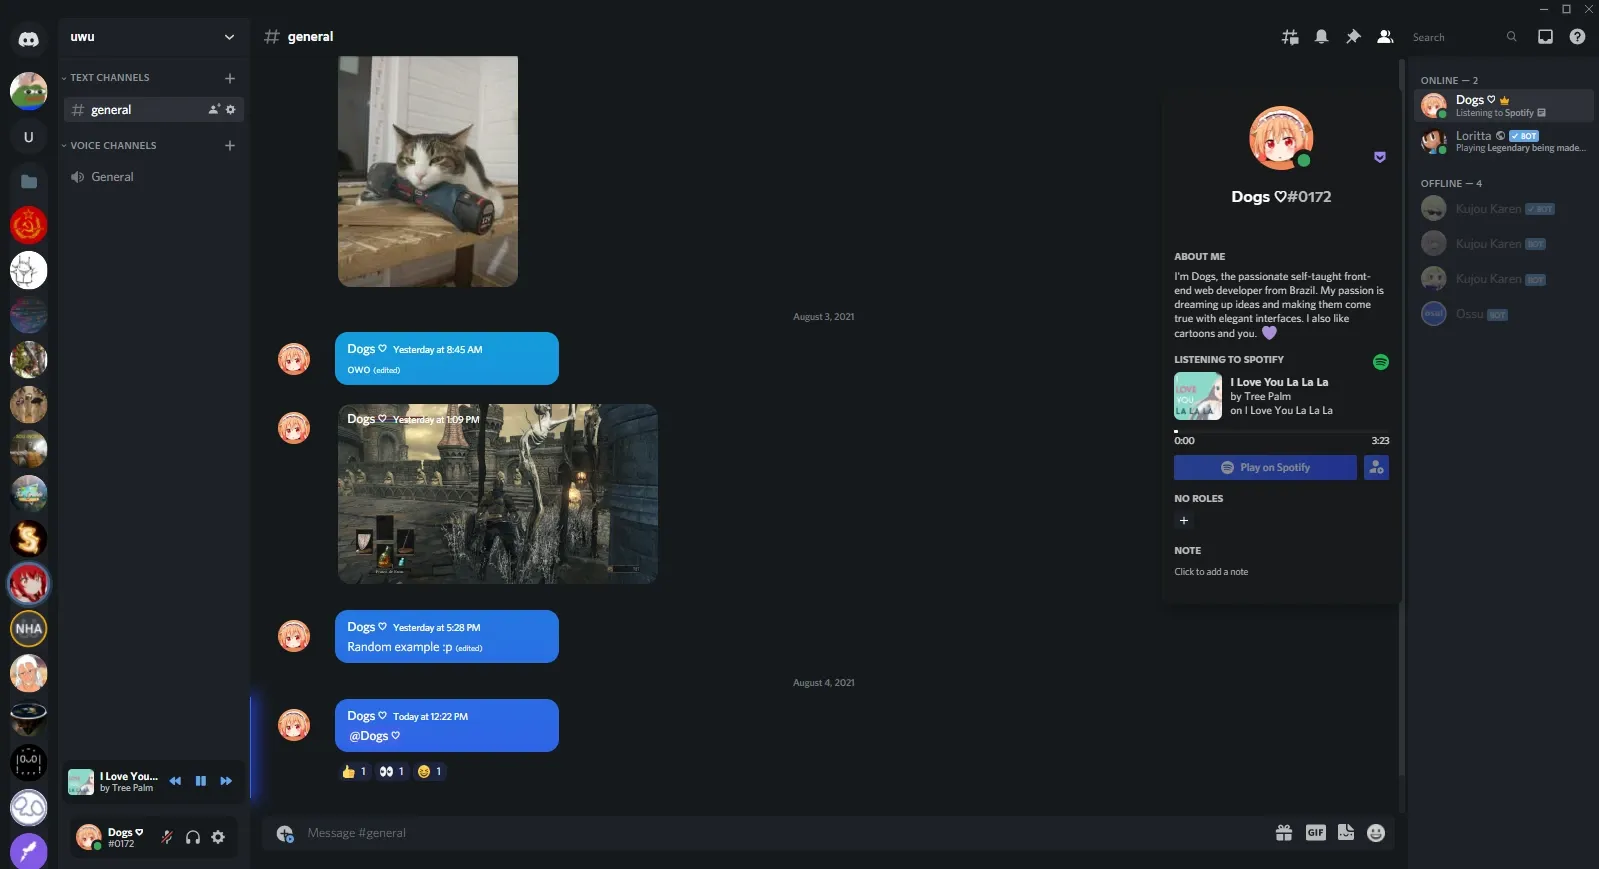Edit general channel settings gear
Image resolution: width=1599 pixels, height=869 pixels.
pos(231,110)
